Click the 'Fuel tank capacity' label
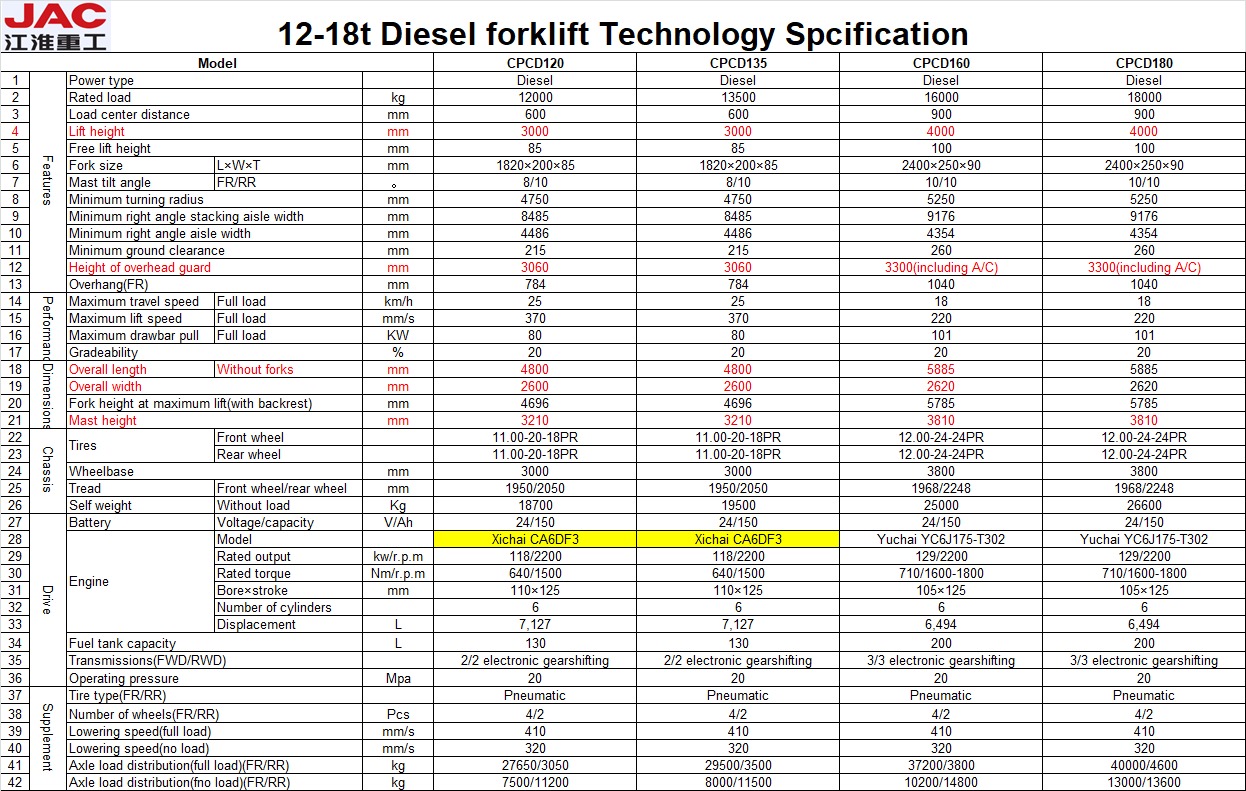 pyautogui.click(x=122, y=644)
